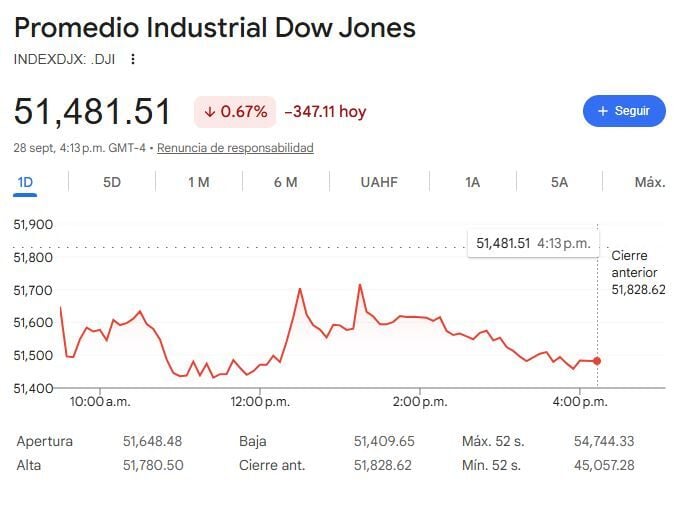Viewport: 674px width, 506px height.
Task: Click the 12:00 p.m. axis marker
Action: click(x=260, y=402)
